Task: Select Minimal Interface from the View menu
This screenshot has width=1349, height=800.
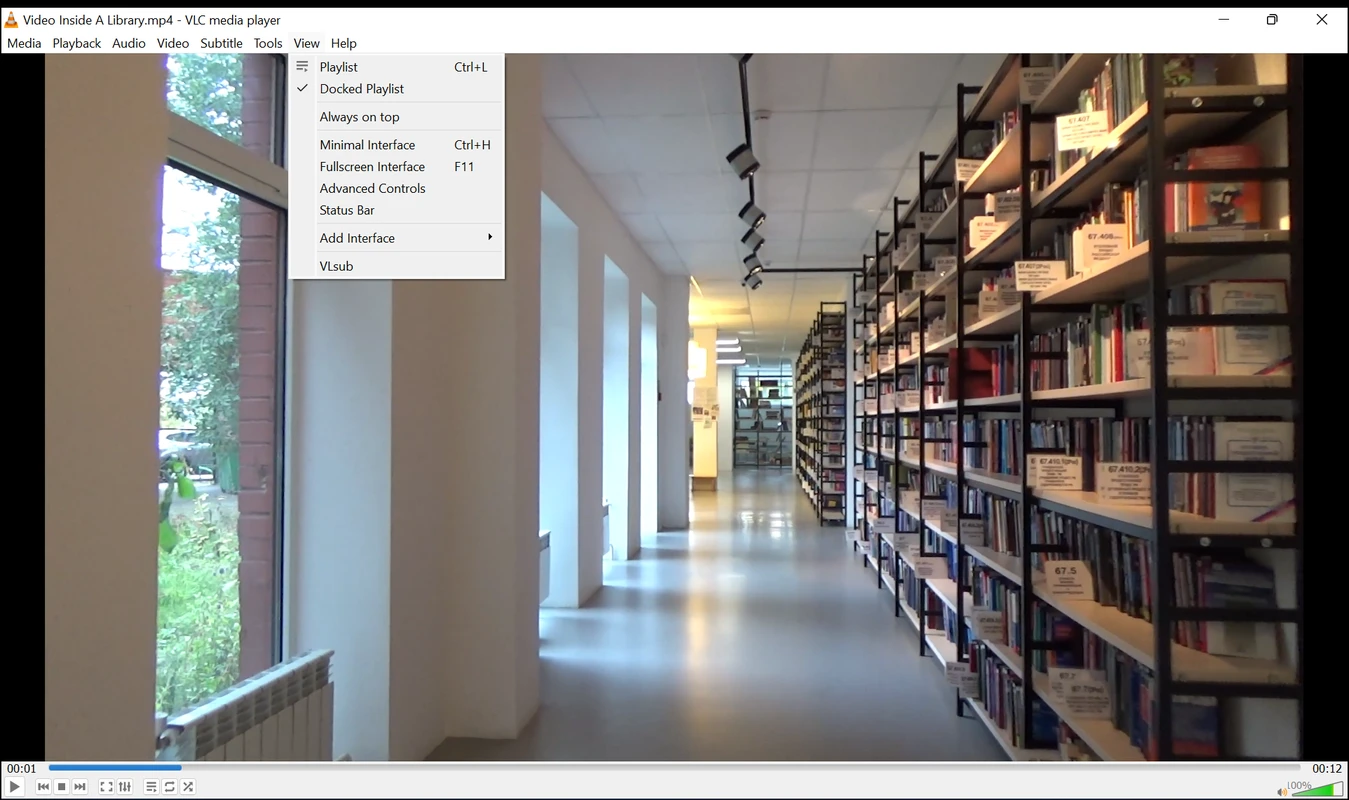Action: [367, 145]
